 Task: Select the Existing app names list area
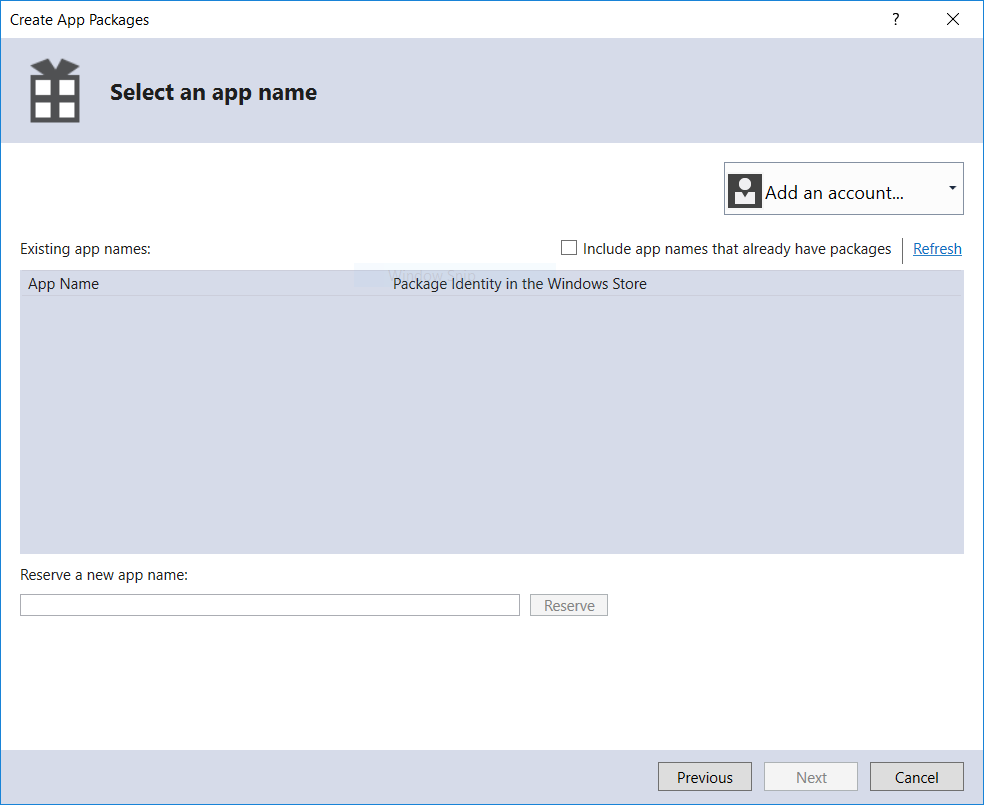(492, 420)
